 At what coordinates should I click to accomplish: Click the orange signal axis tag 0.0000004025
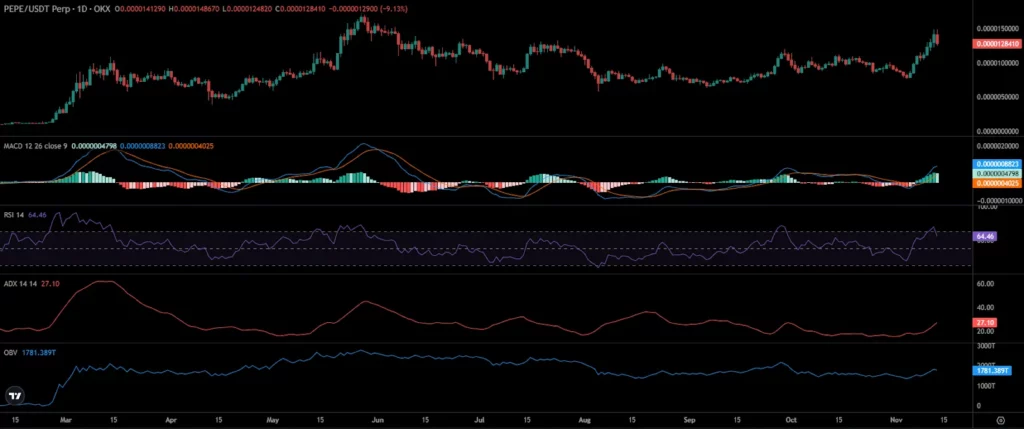tap(996, 183)
